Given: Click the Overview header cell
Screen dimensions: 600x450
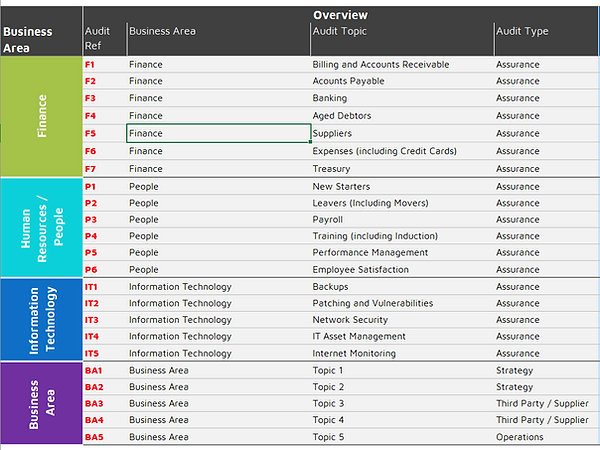Looking at the screenshot, I should click(x=341, y=15).
